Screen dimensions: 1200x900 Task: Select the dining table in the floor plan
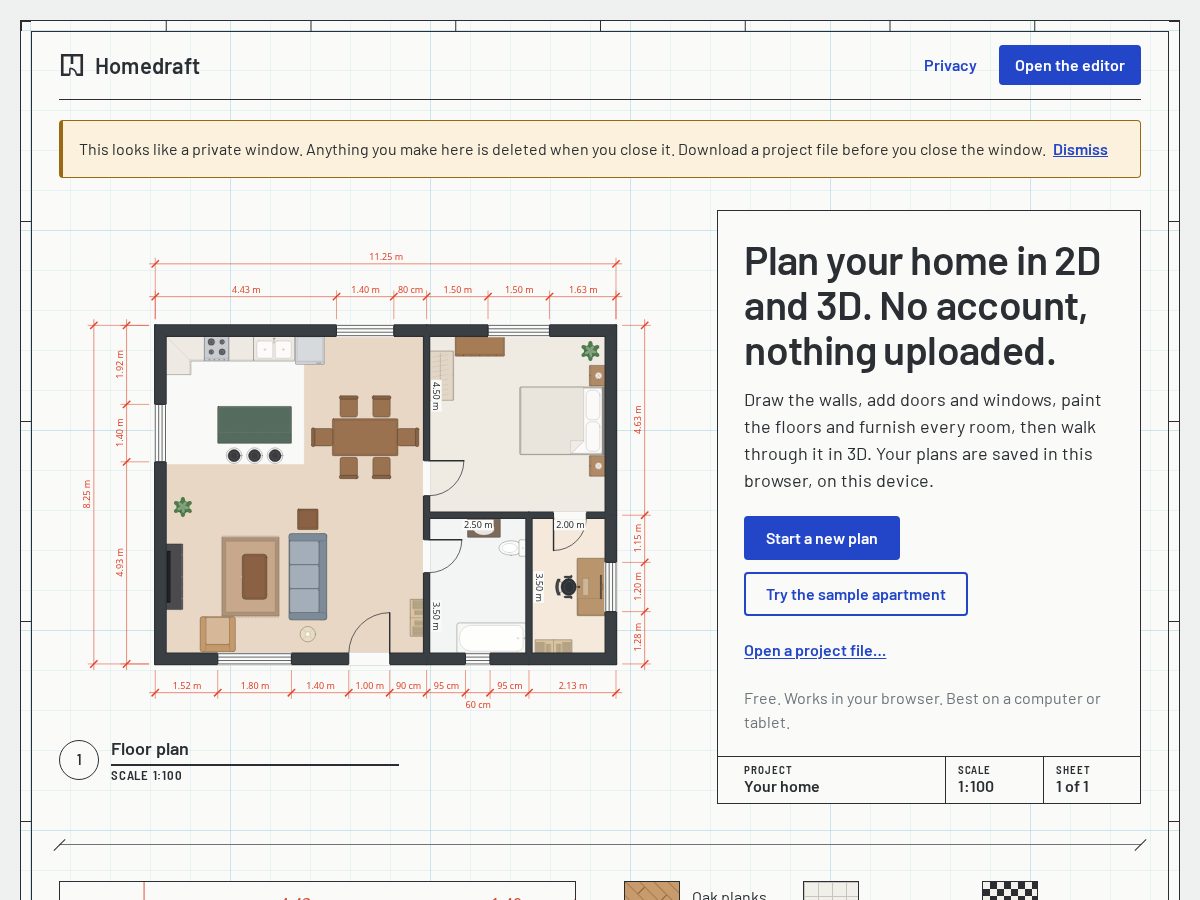coord(365,437)
